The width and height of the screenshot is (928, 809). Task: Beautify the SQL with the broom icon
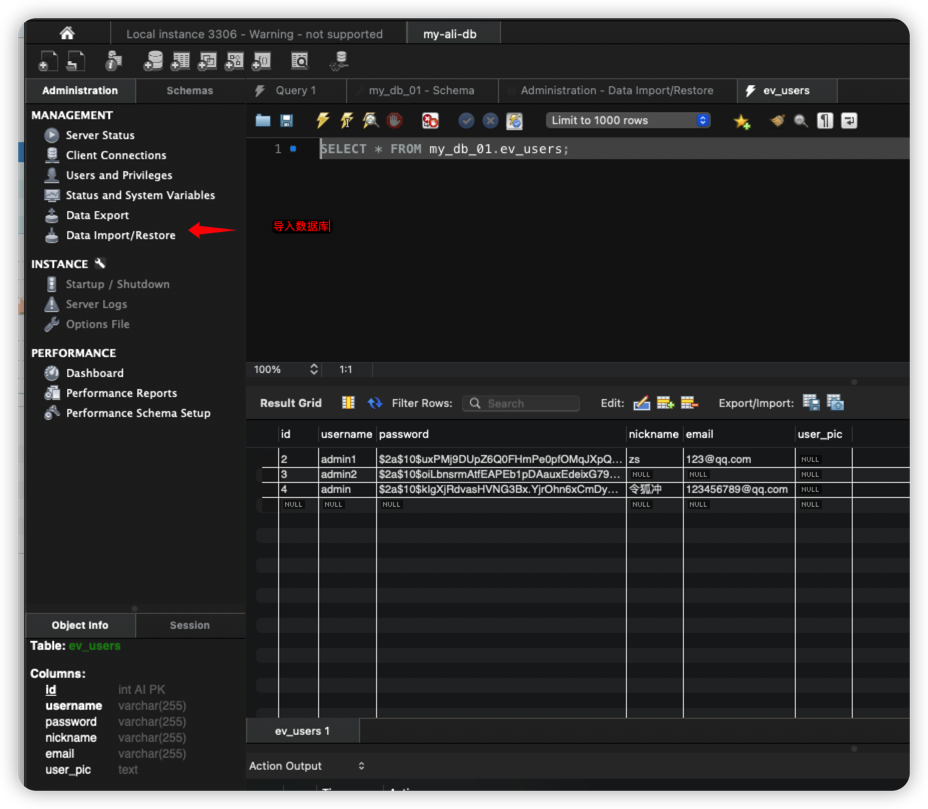[x=777, y=121]
